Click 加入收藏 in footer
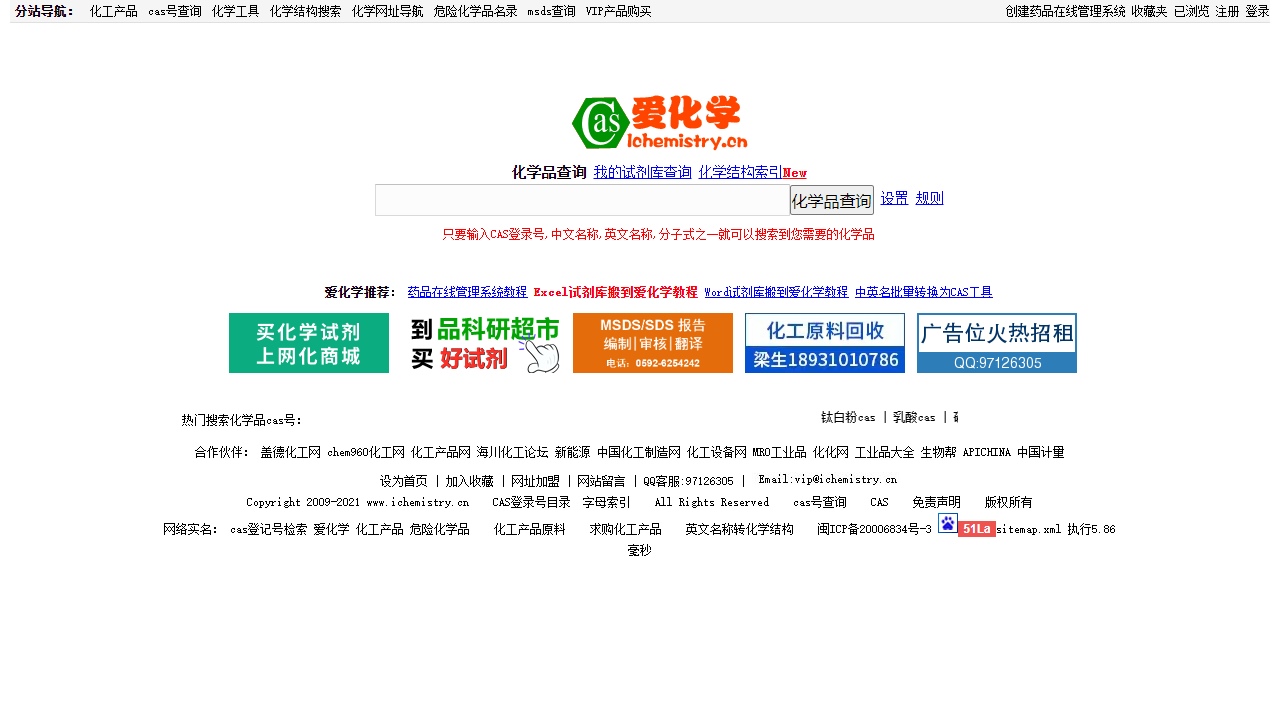 tap(470, 480)
